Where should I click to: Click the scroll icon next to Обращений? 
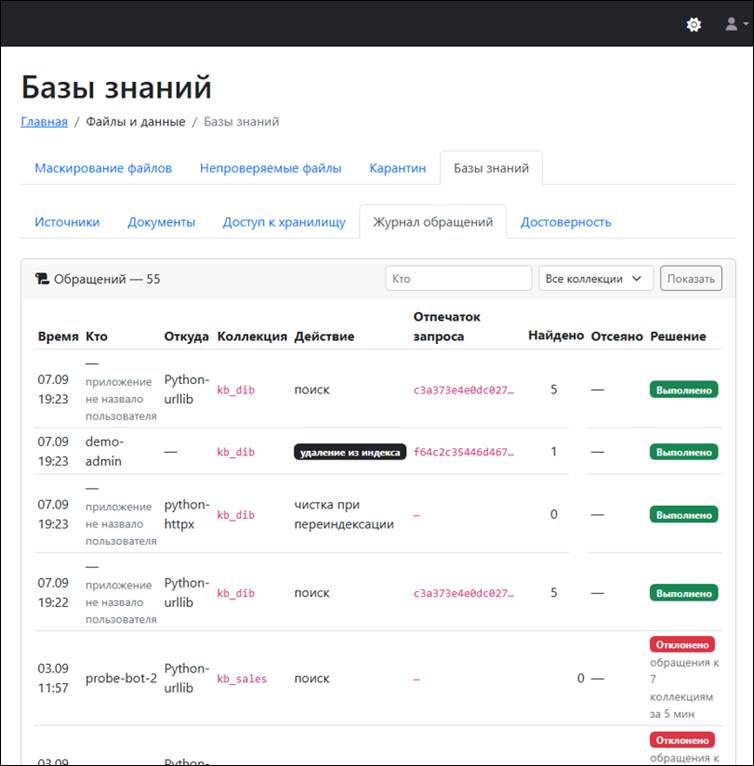(42, 279)
